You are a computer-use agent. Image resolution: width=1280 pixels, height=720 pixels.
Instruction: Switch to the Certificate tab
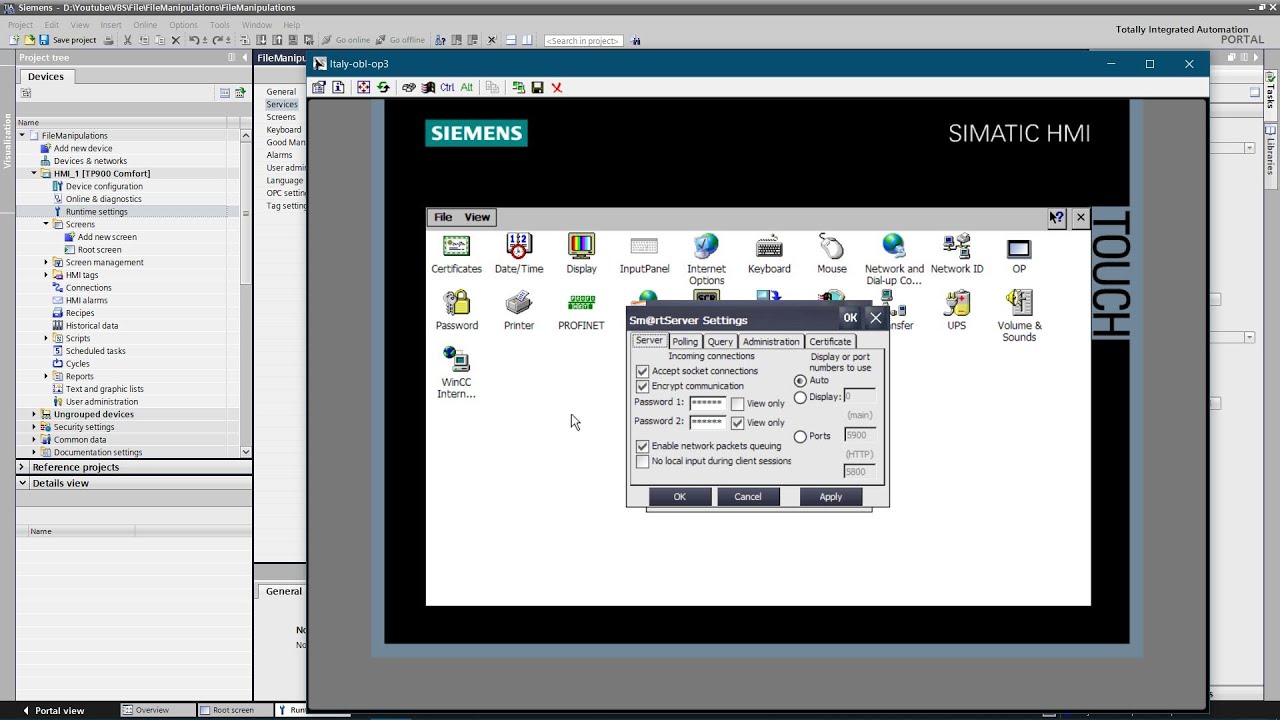click(x=830, y=342)
